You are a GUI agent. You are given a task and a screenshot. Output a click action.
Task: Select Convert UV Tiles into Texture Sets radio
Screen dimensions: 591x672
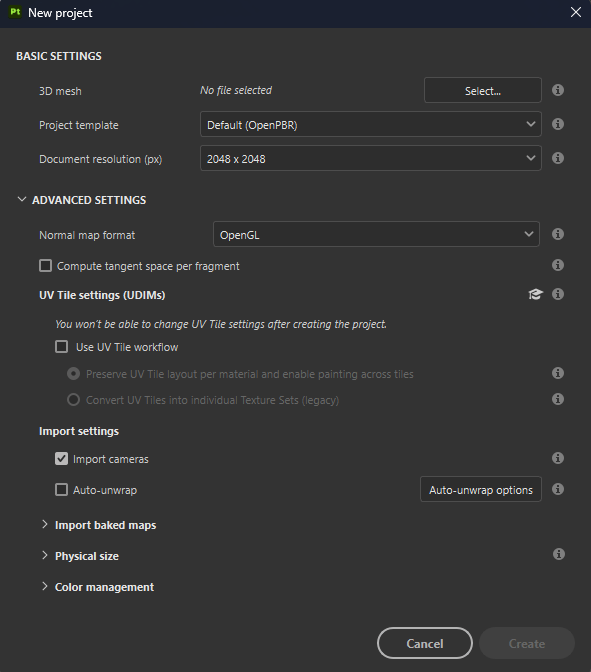[73, 400]
